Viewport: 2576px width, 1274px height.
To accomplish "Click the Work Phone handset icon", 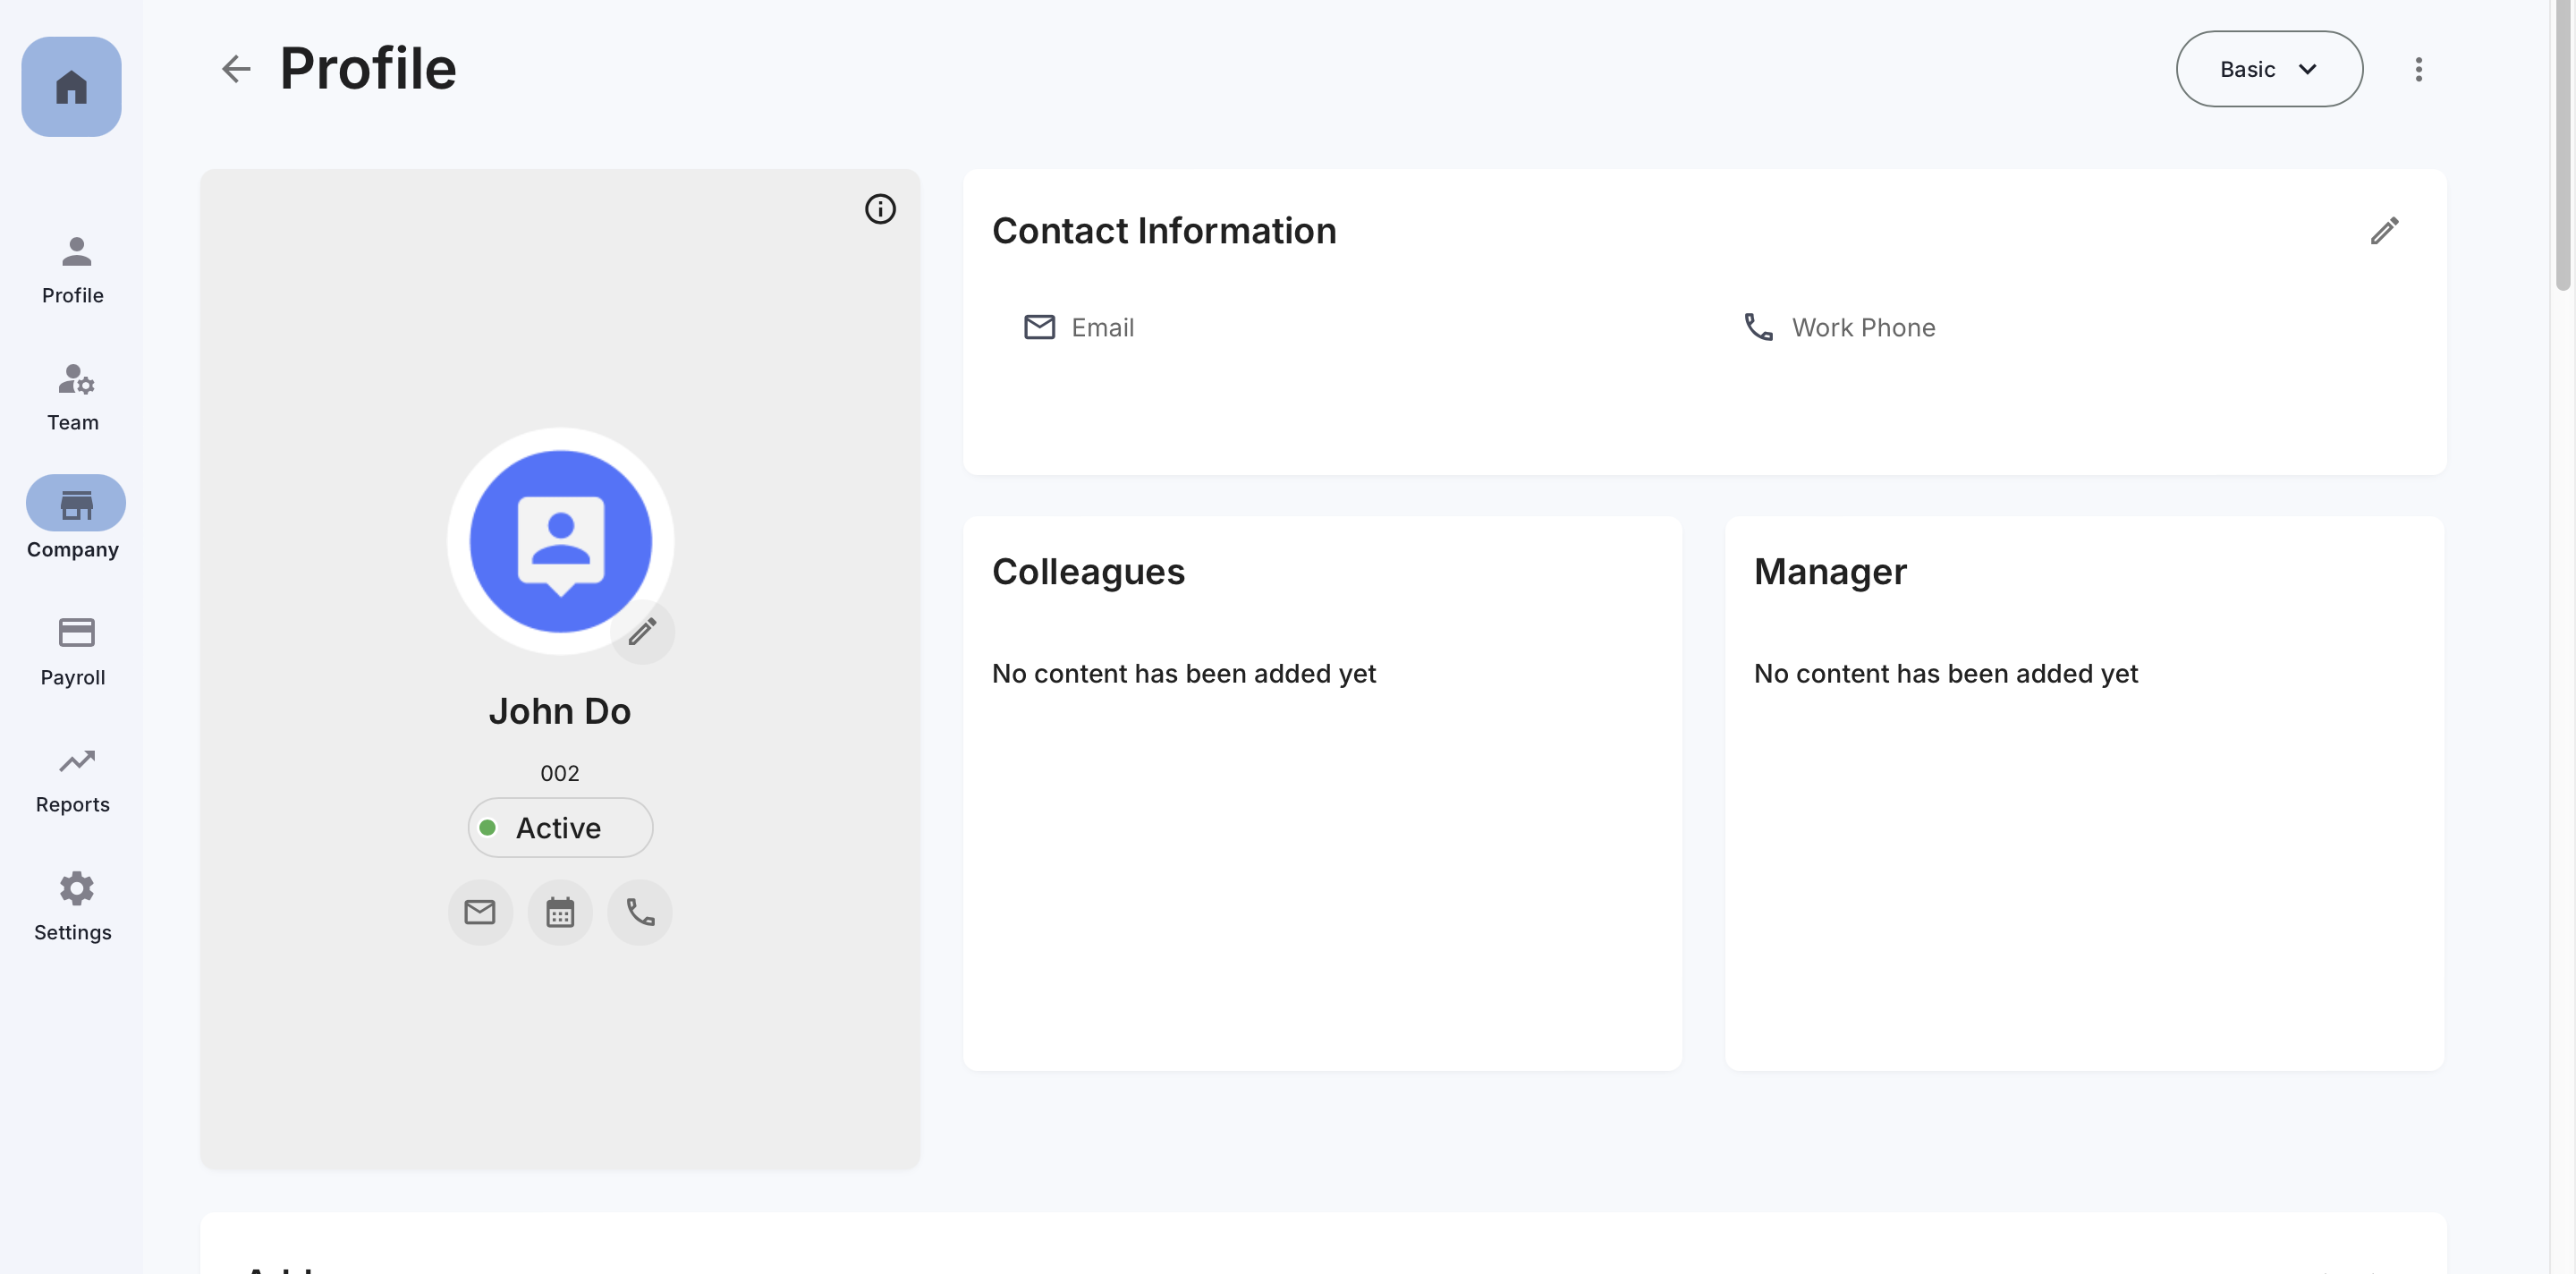I will pyautogui.click(x=1758, y=327).
